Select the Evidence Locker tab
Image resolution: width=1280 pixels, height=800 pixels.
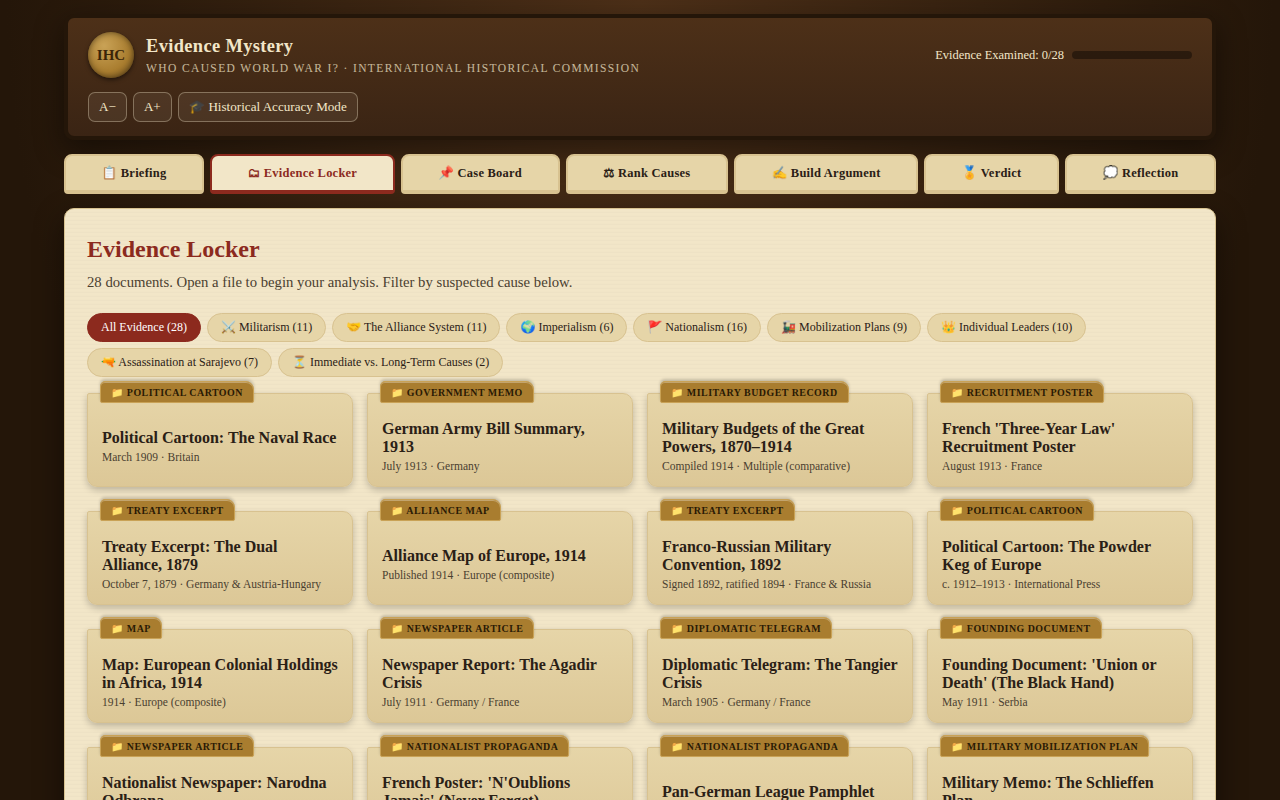coord(302,173)
